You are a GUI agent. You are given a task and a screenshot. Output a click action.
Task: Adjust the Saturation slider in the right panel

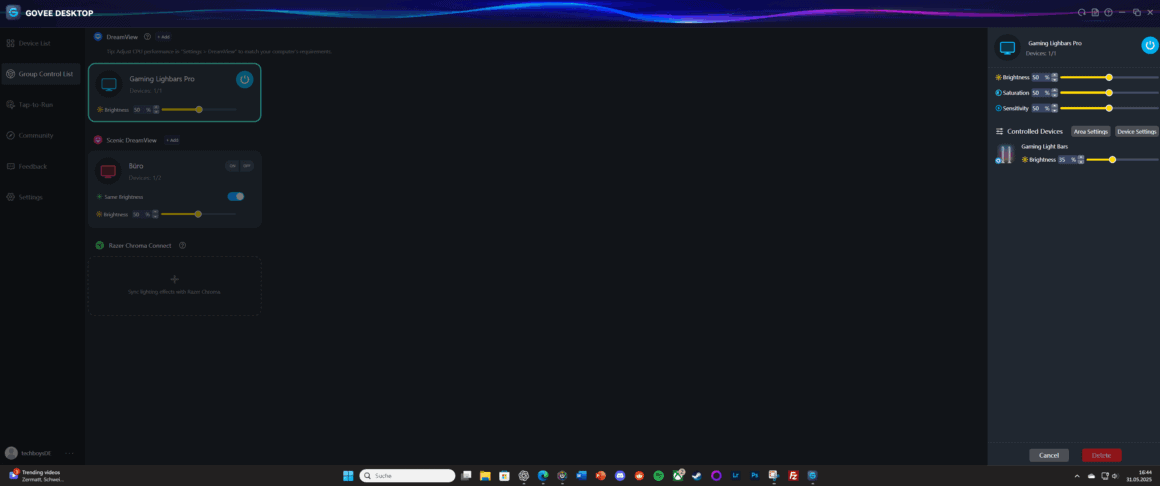1109,92
